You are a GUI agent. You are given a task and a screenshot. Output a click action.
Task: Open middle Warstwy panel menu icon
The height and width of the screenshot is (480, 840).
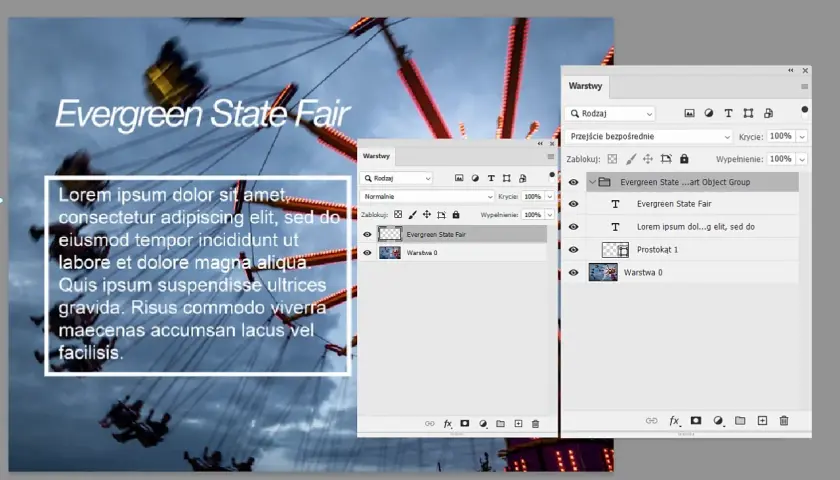point(551,156)
